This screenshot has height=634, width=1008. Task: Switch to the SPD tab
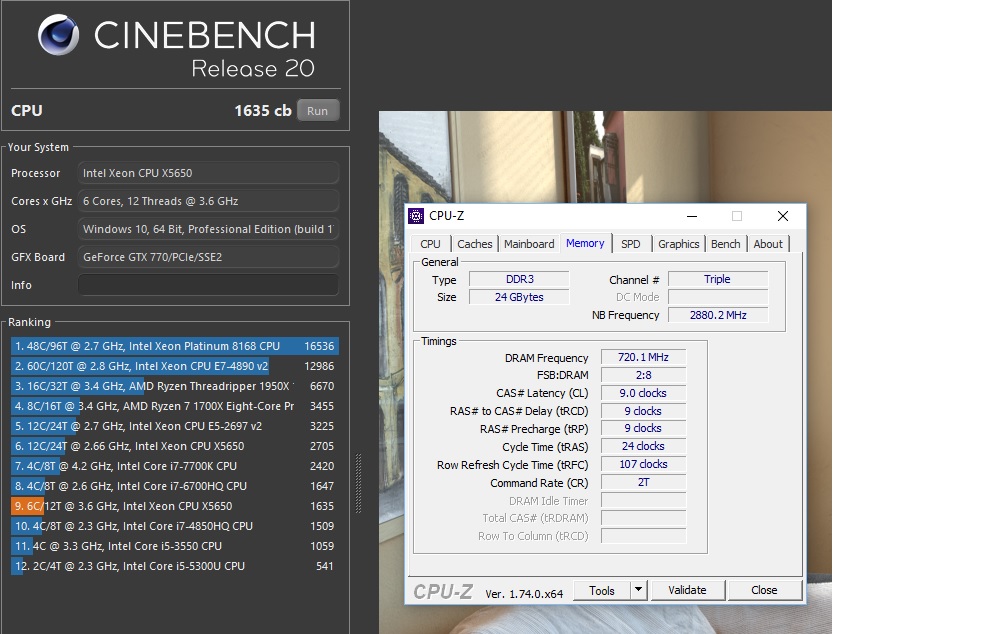(631, 244)
